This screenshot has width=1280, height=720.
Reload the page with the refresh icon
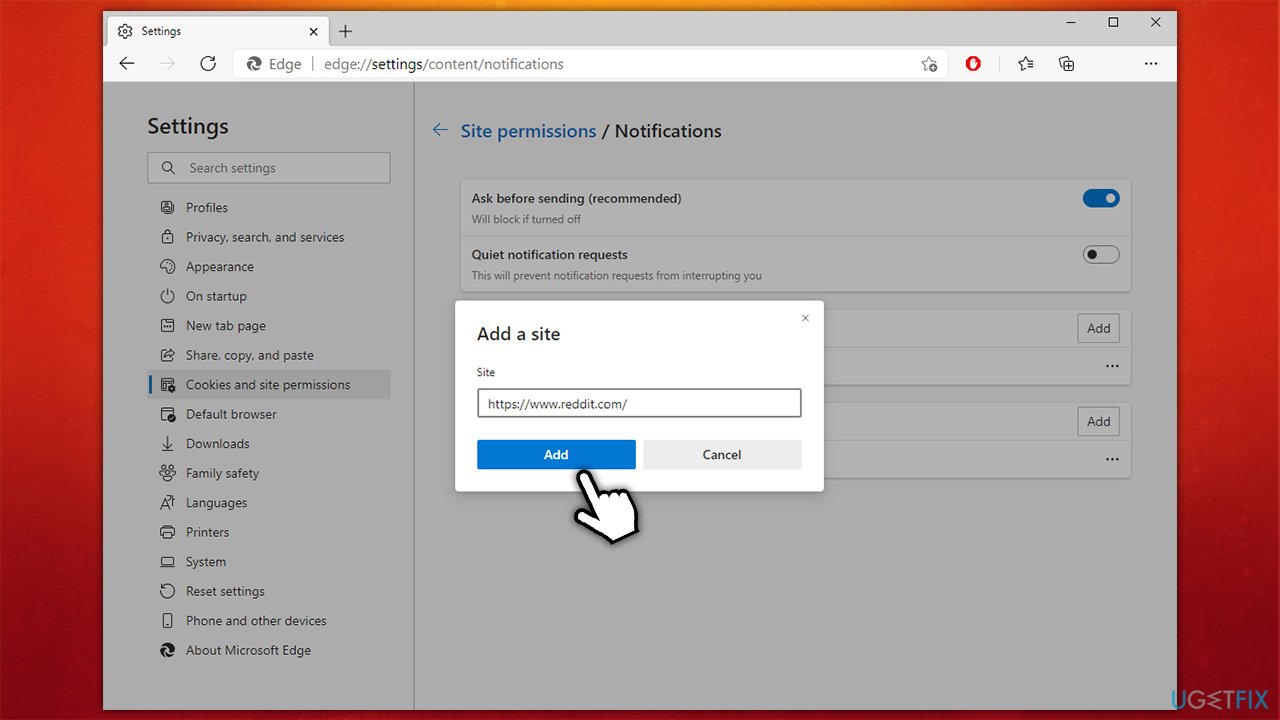click(208, 63)
